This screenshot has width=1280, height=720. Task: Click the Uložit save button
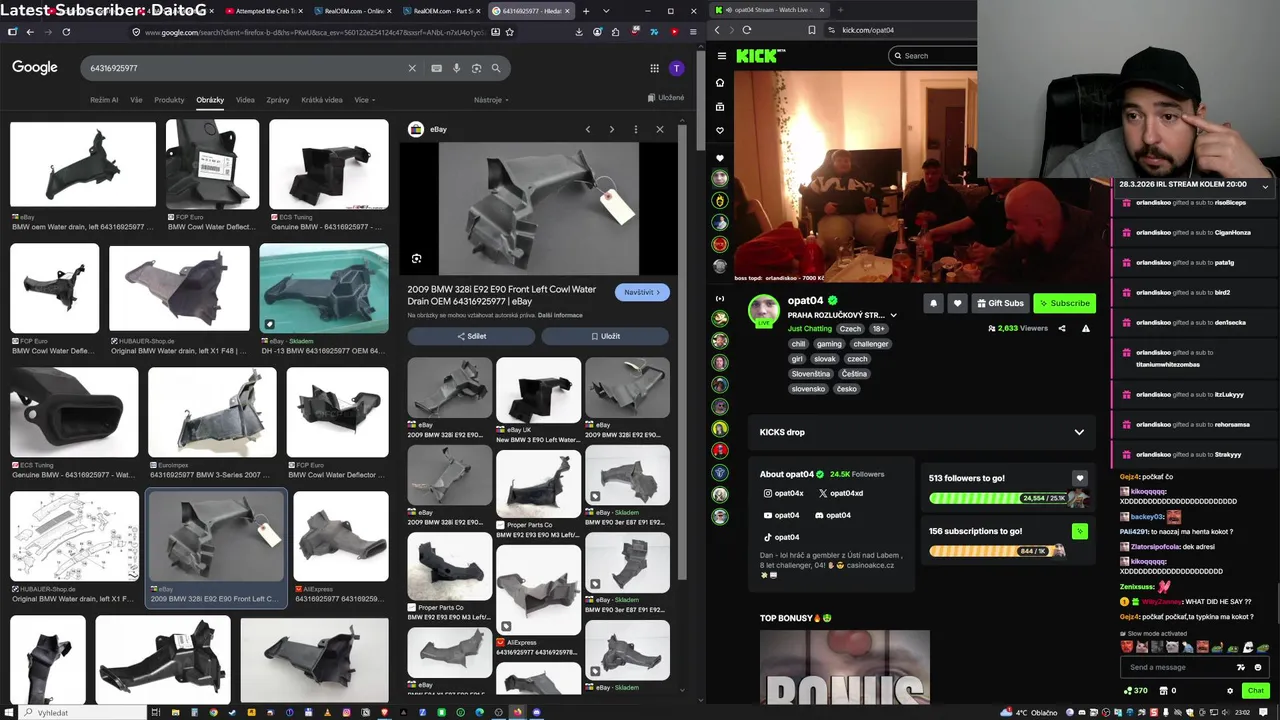[605, 336]
